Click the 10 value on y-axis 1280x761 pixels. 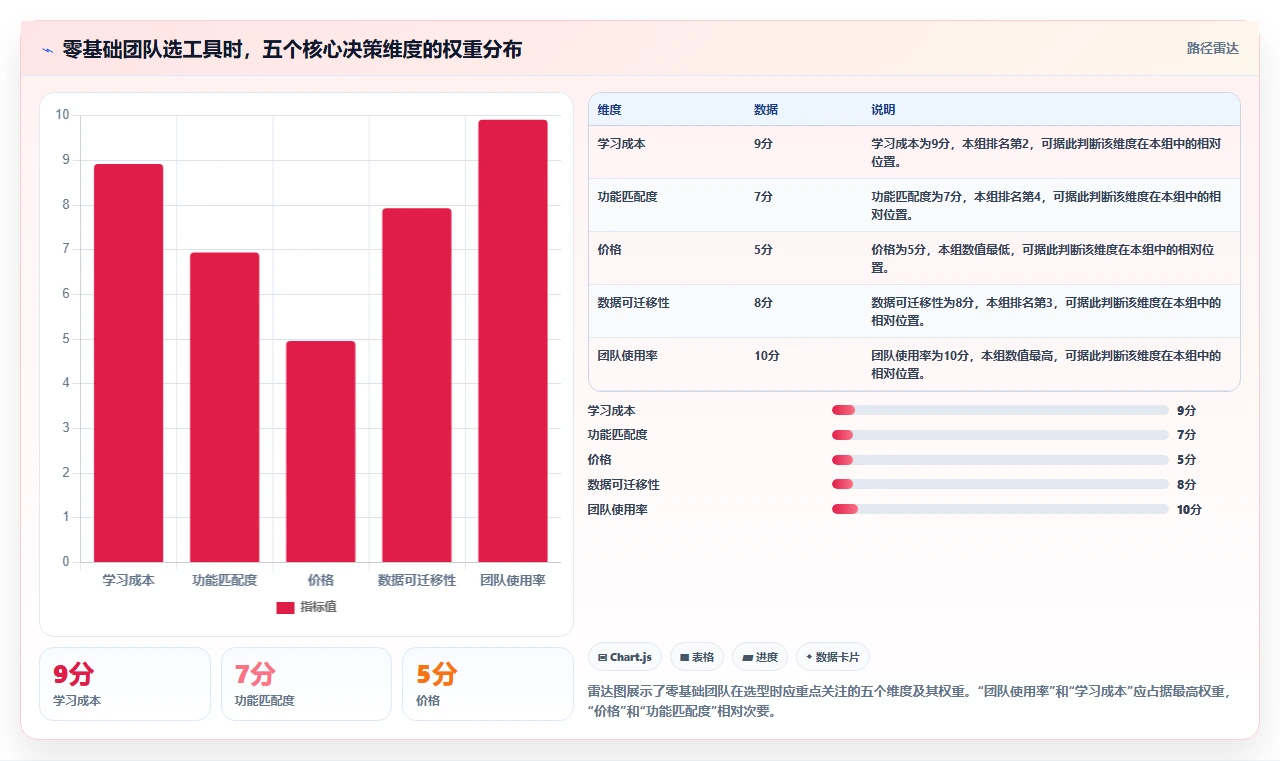point(62,115)
